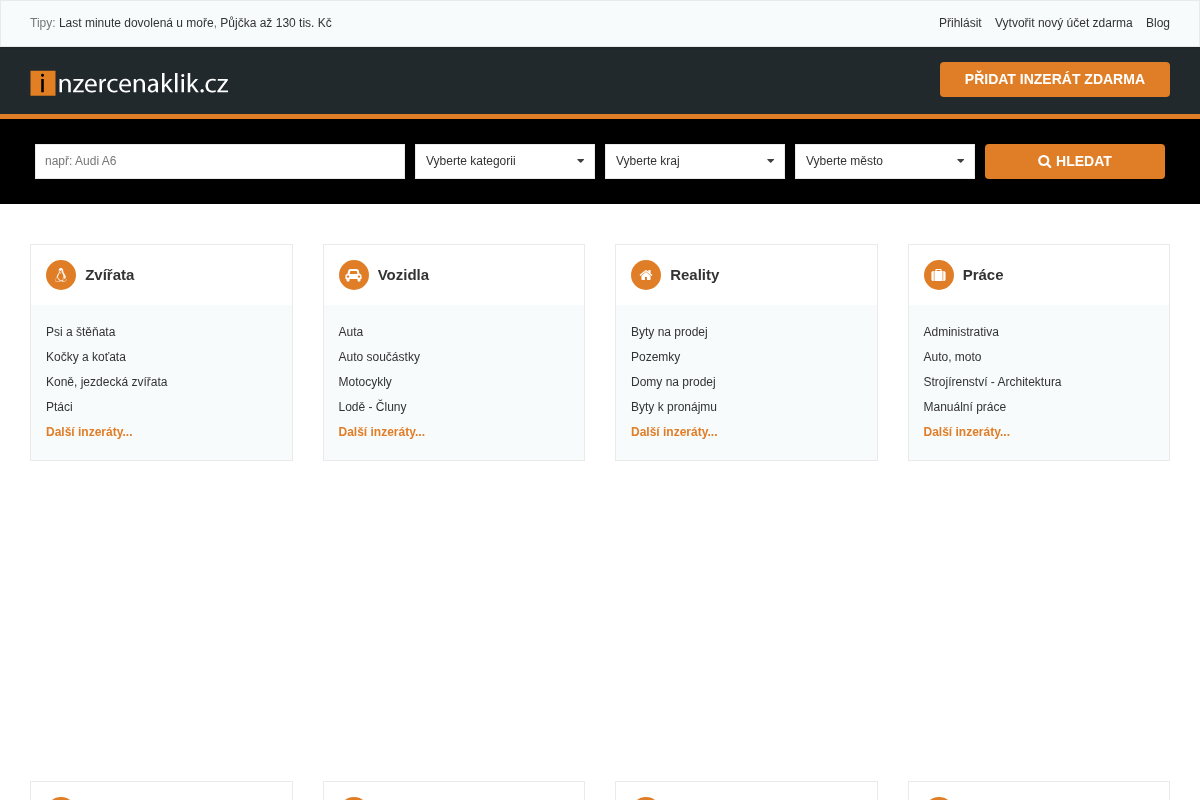Expand the Vyberte kategorii dropdown
Screen dimensions: 1200x800
[505, 161]
